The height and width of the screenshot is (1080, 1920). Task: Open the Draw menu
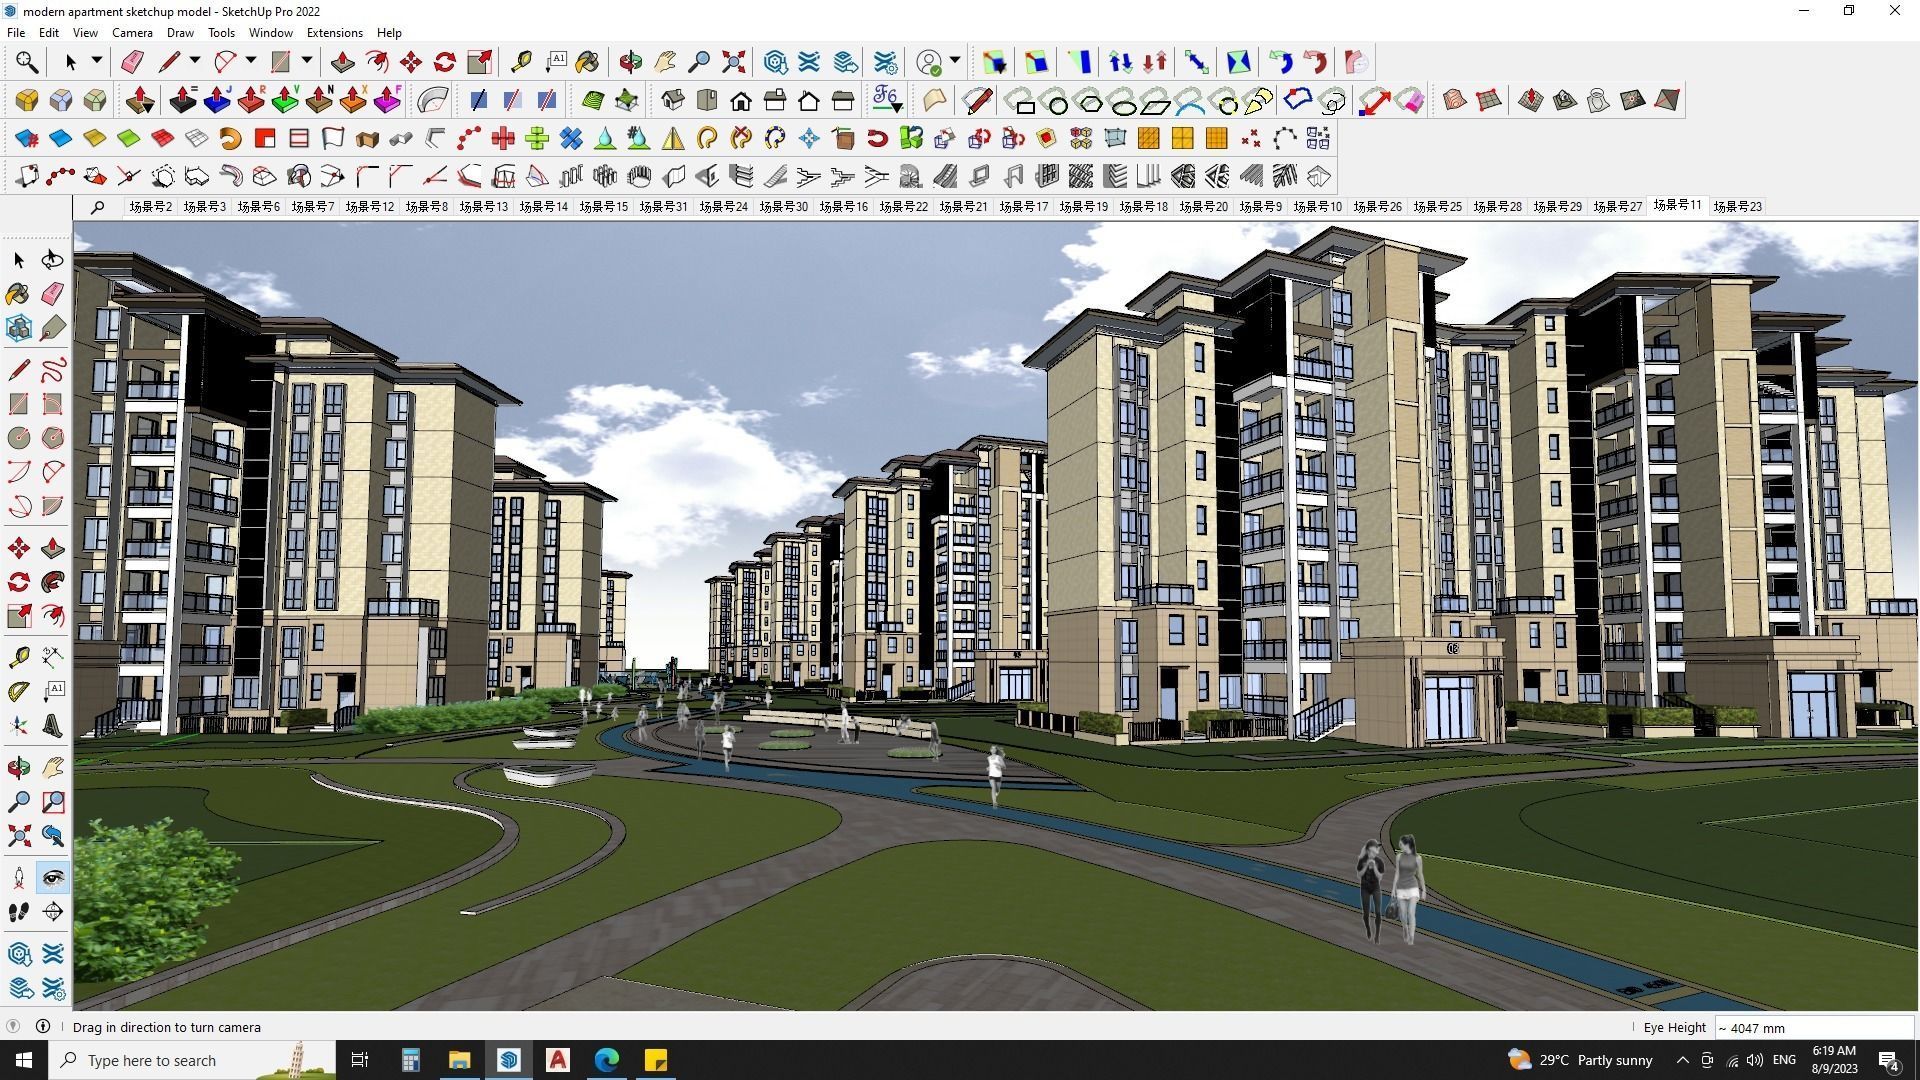[180, 33]
